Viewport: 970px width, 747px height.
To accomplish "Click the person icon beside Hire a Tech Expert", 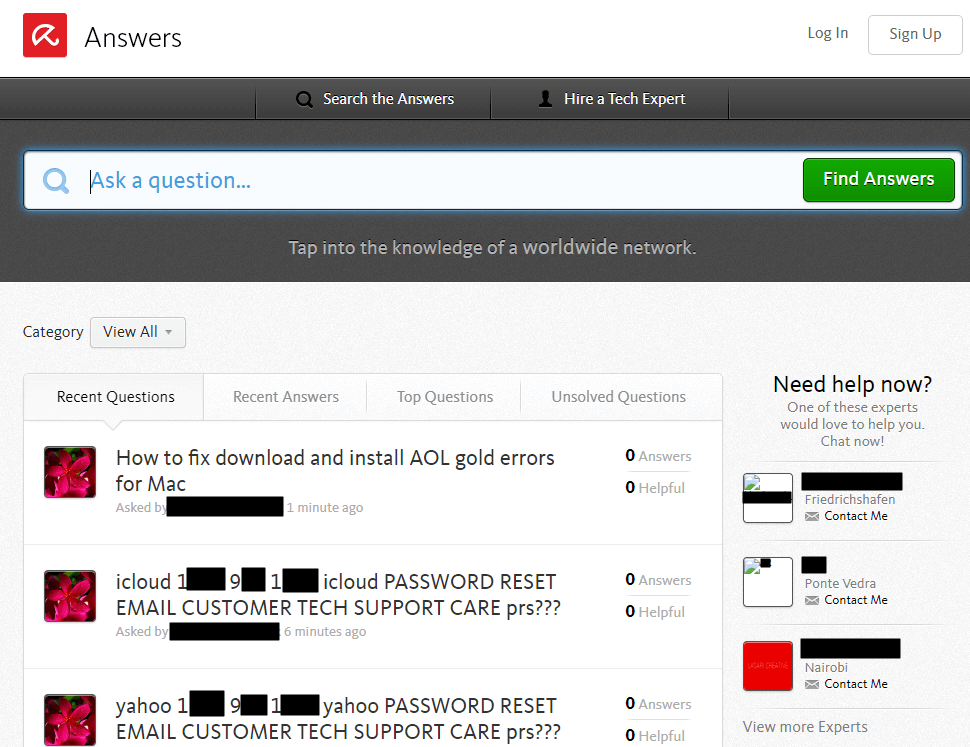I will click(545, 99).
